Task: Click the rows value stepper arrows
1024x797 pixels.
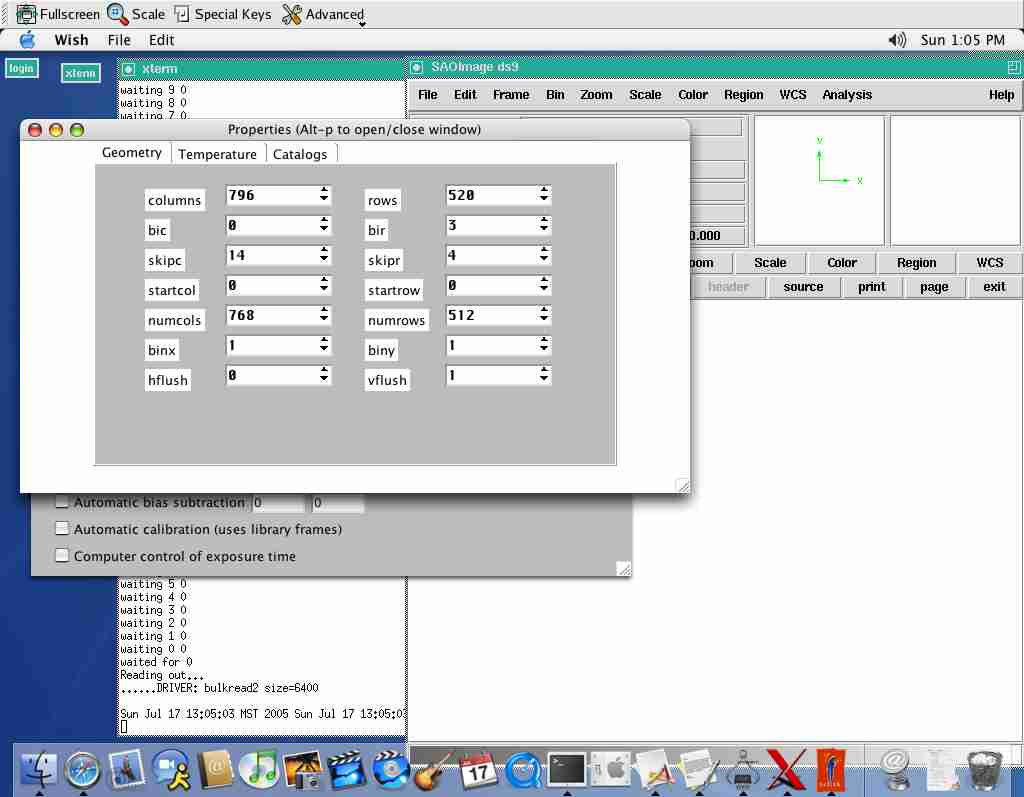Action: pos(544,194)
